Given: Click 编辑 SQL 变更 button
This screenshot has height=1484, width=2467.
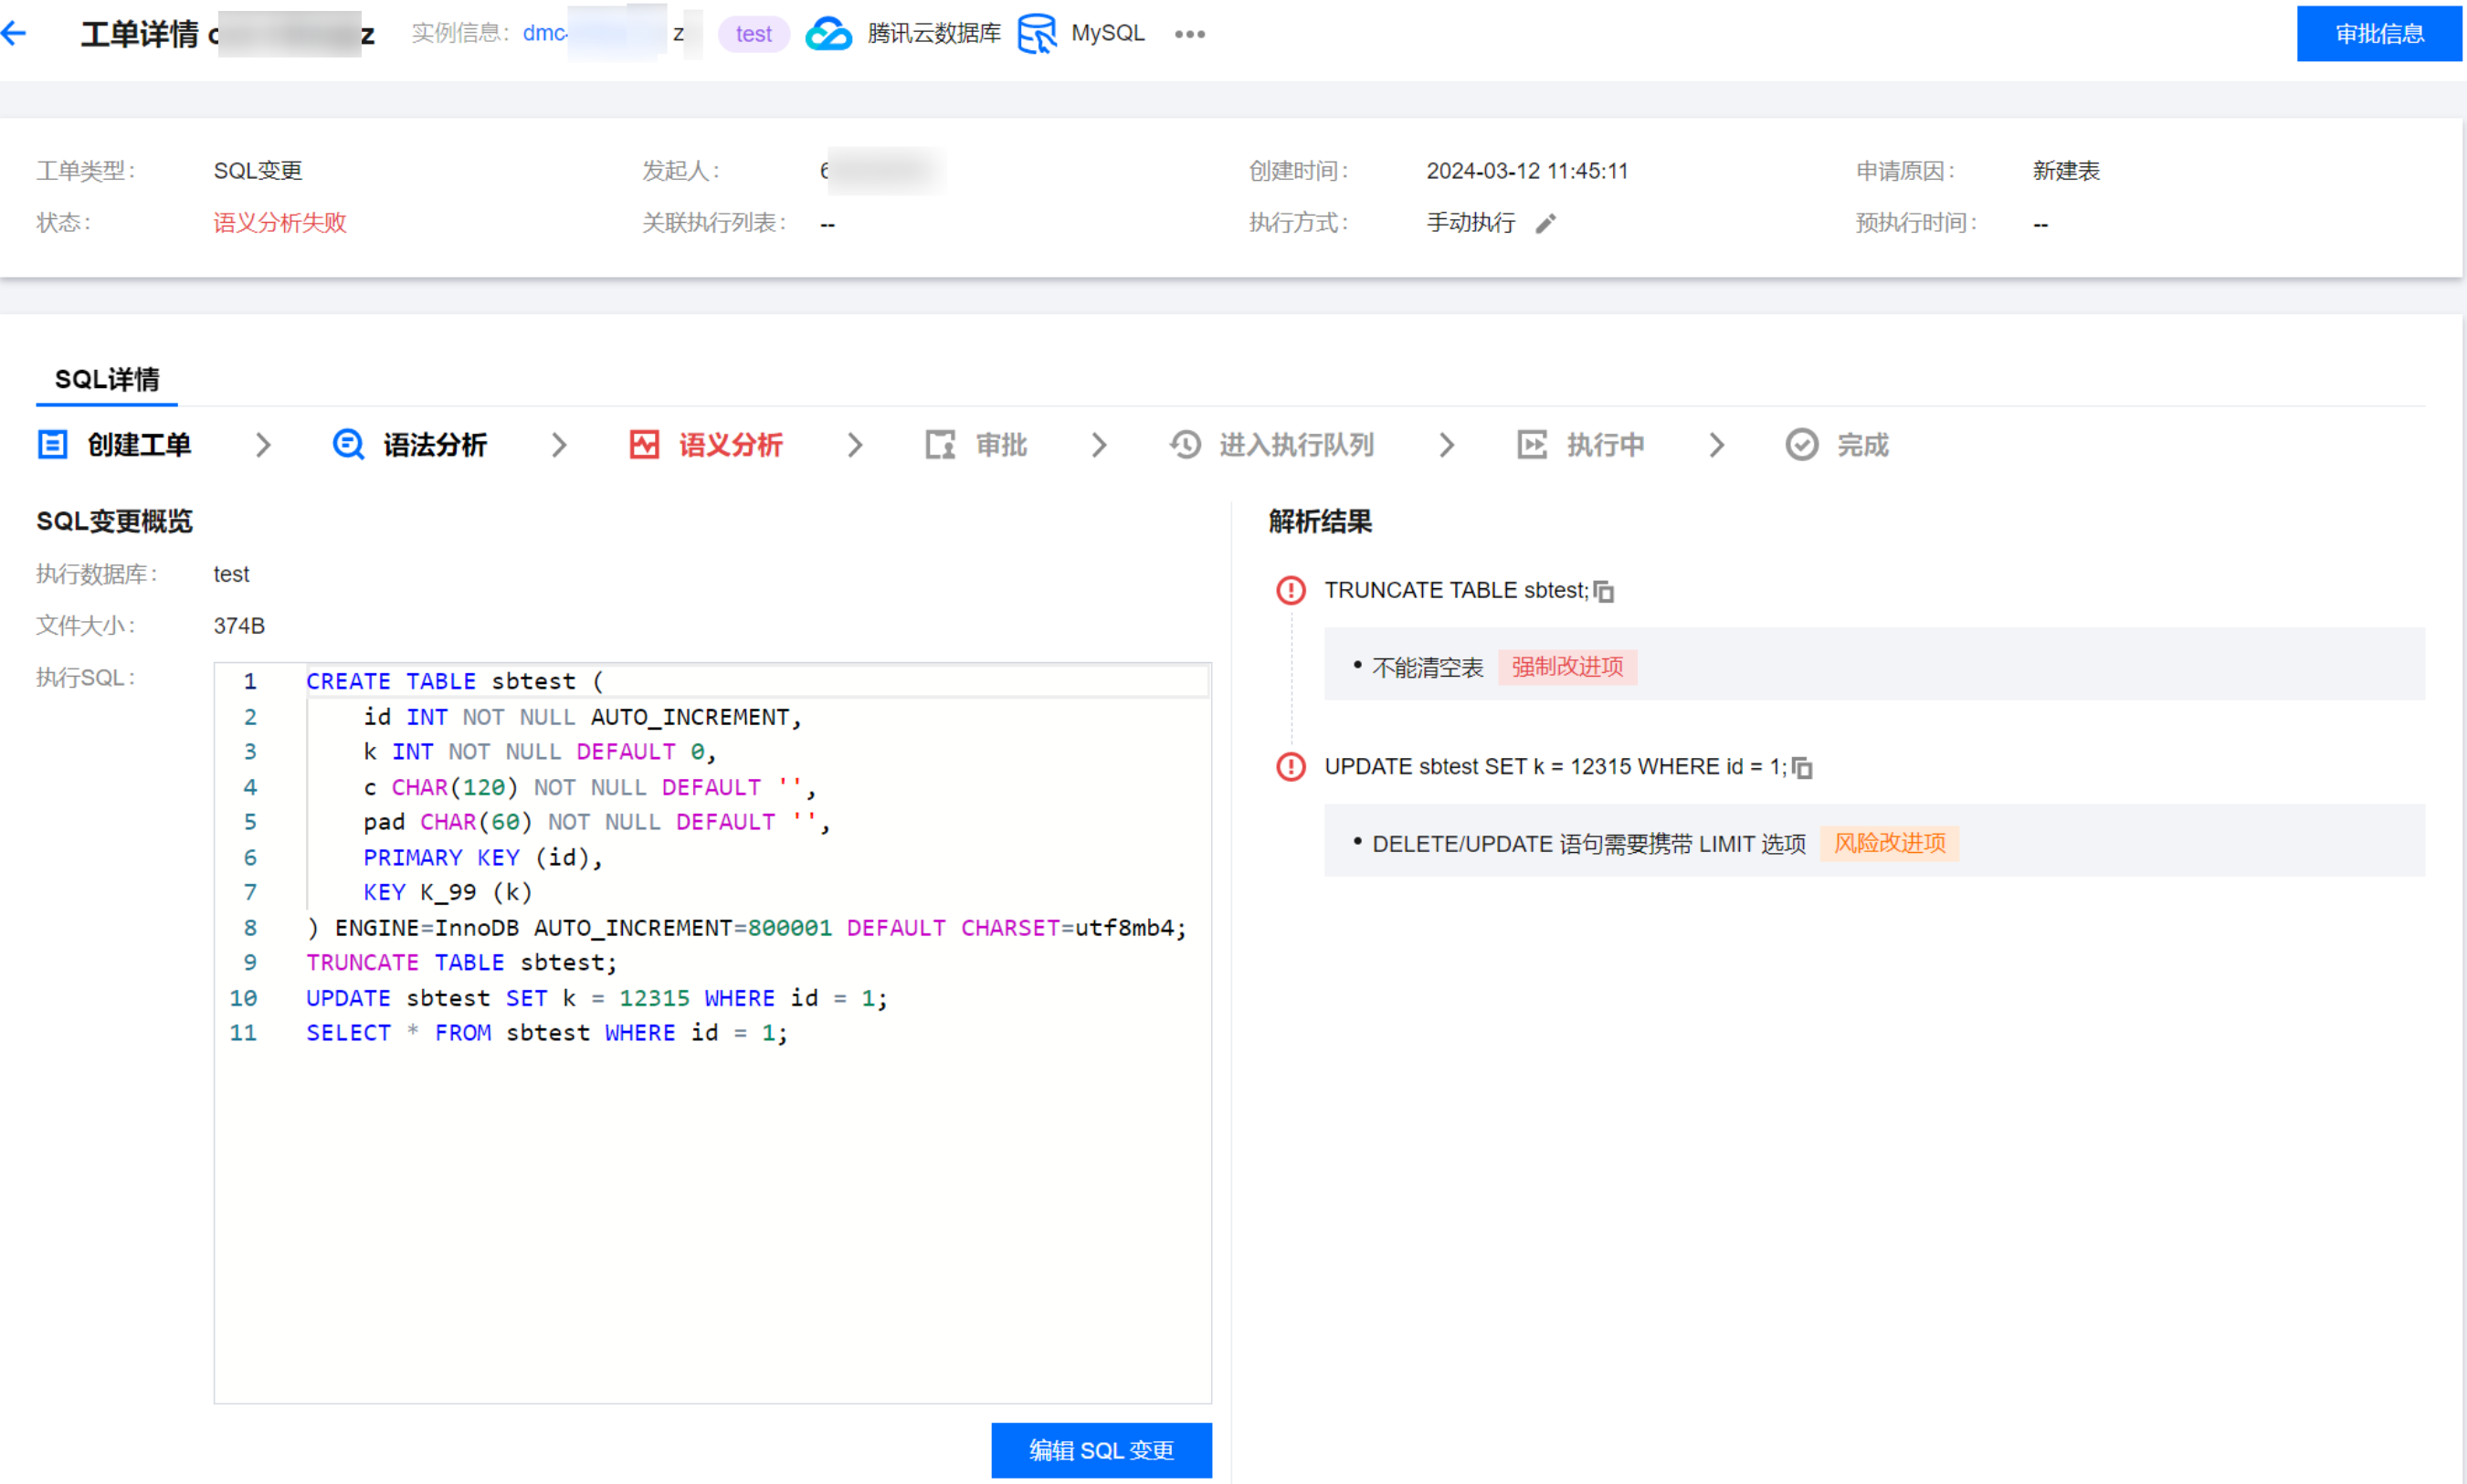Looking at the screenshot, I should tap(1101, 1449).
